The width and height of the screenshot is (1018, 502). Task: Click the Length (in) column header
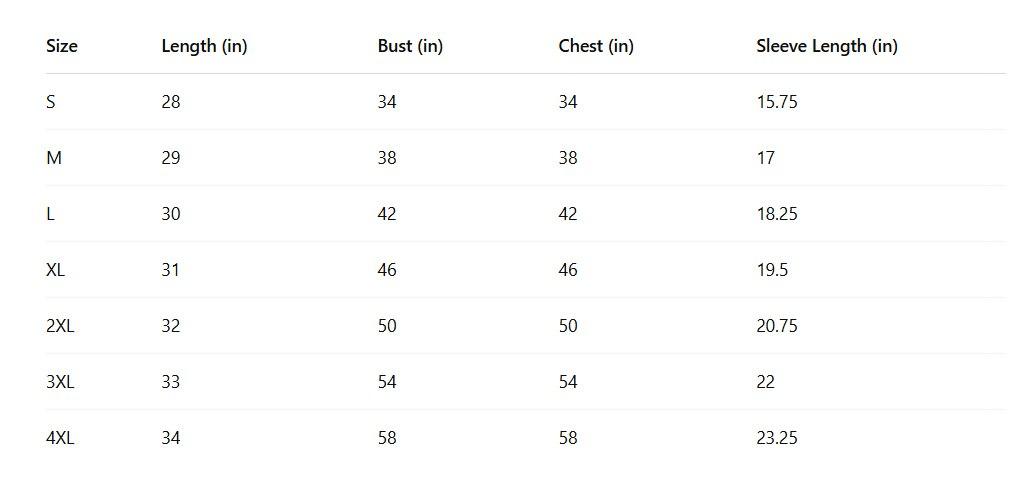(204, 46)
